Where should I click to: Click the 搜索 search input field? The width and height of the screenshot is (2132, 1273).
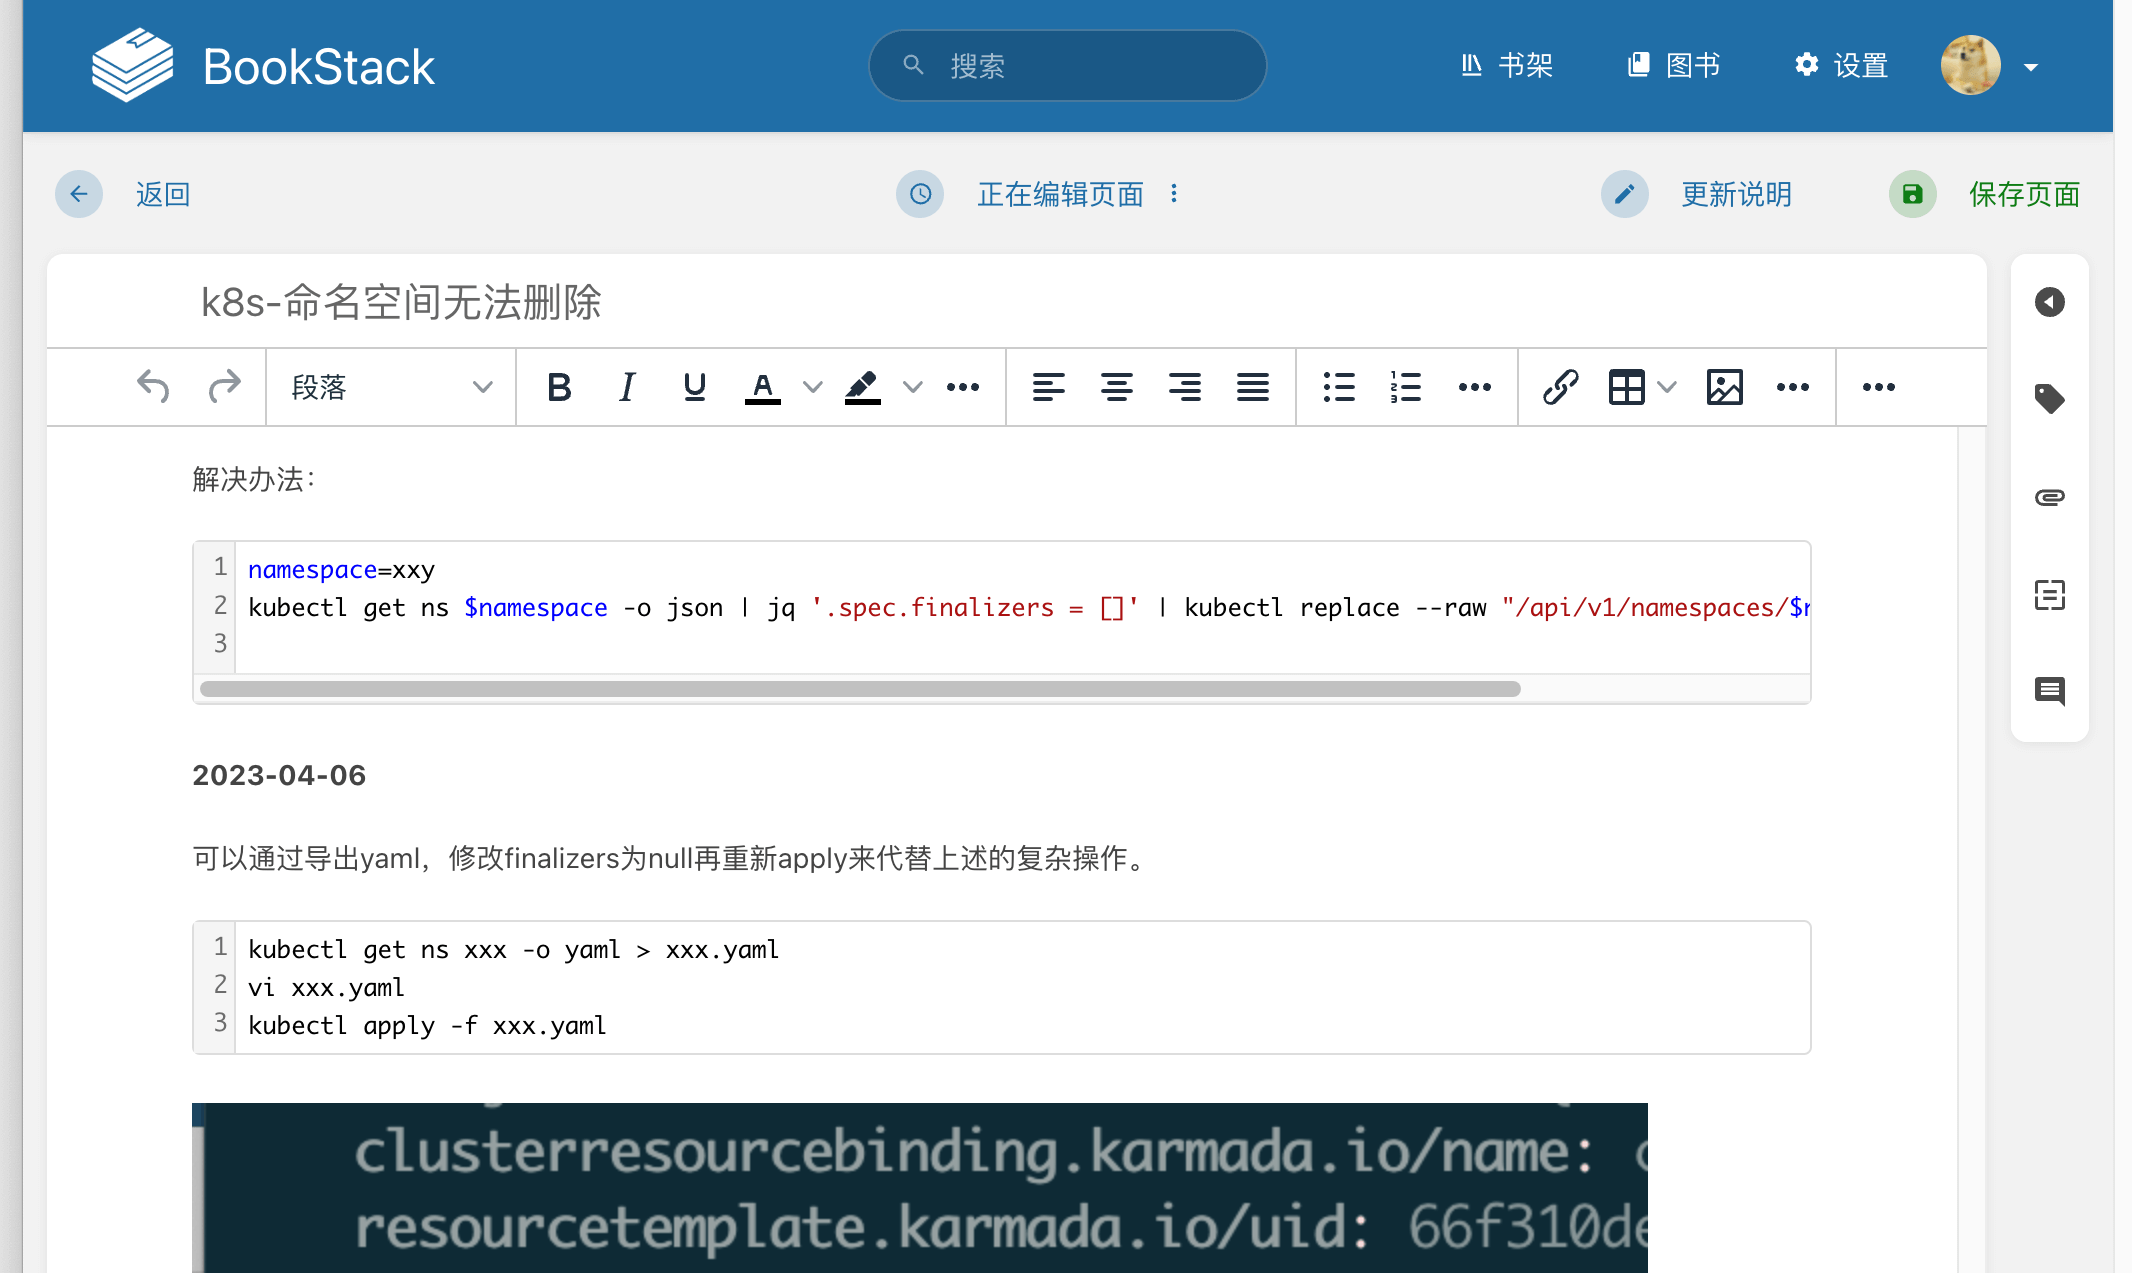(x=1068, y=66)
